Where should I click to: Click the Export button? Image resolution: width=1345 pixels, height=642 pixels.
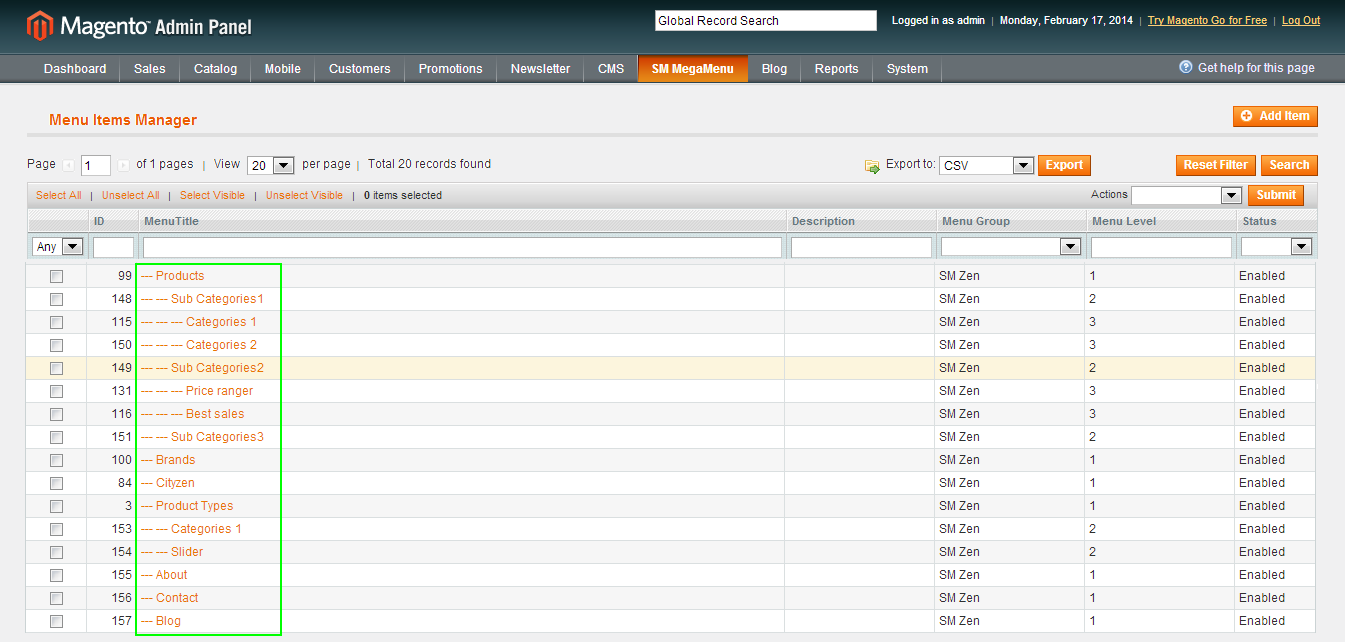coord(1064,166)
